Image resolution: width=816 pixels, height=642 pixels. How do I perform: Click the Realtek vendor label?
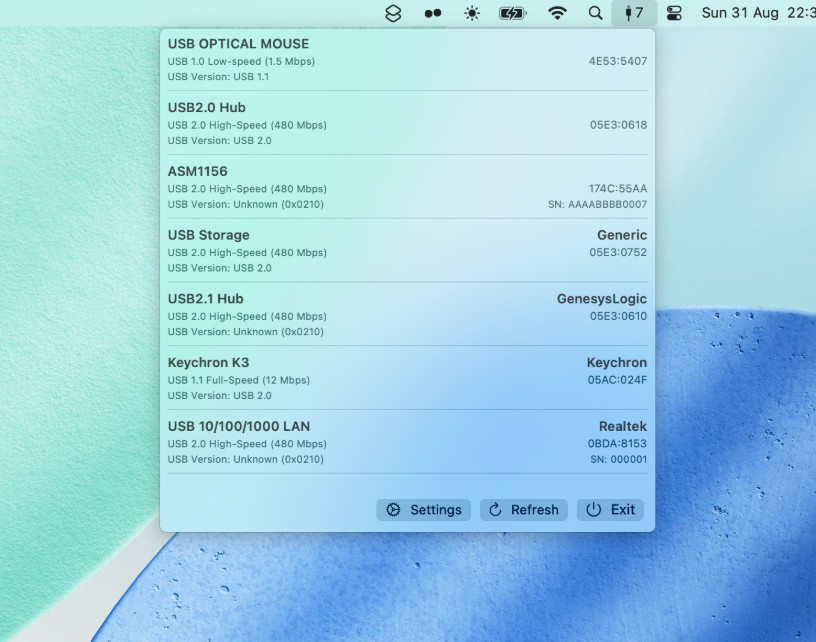623,427
